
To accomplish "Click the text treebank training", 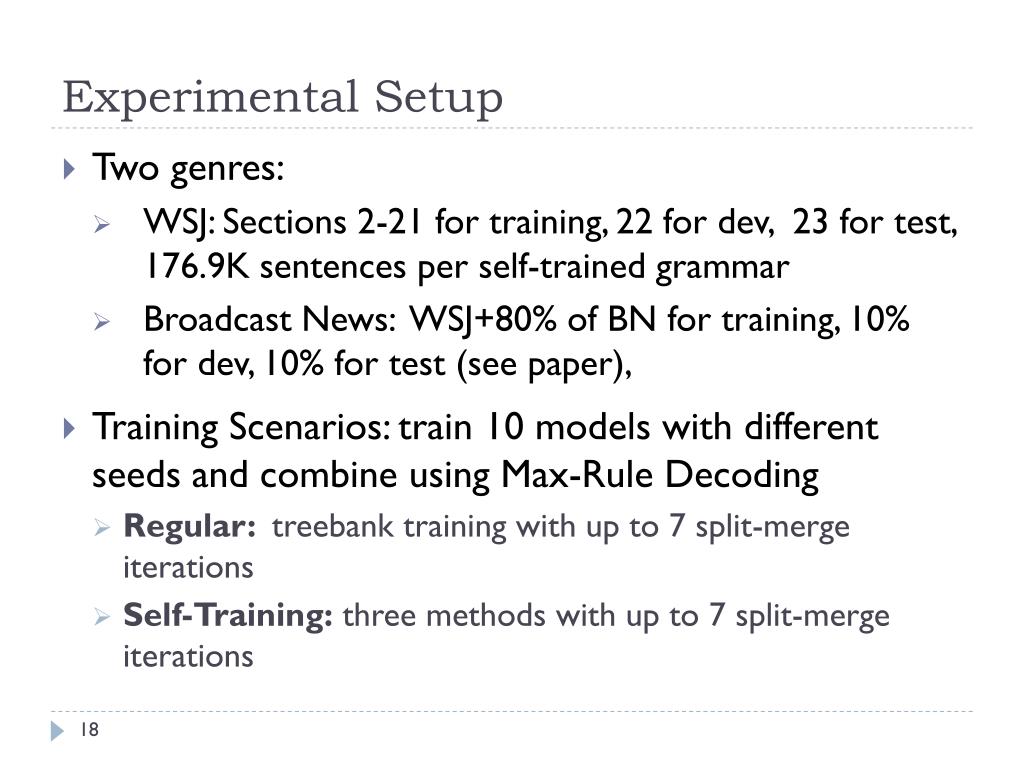I will tap(389, 528).
